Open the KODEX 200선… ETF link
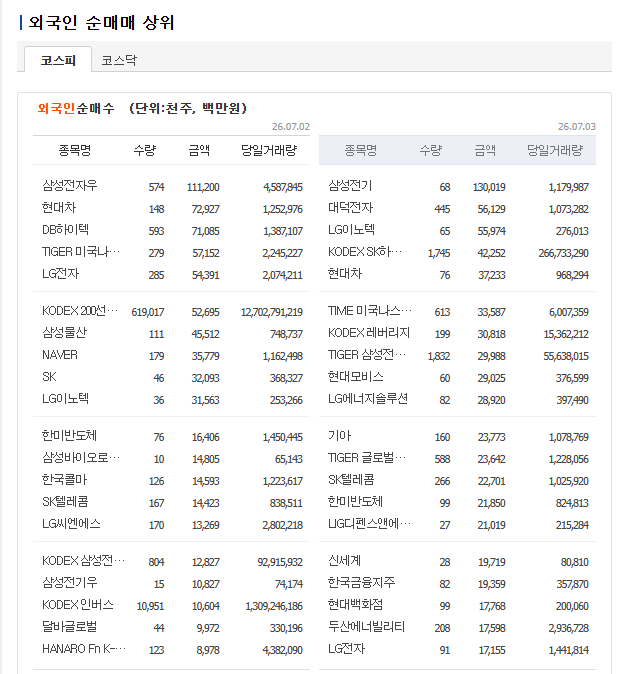 [80, 311]
